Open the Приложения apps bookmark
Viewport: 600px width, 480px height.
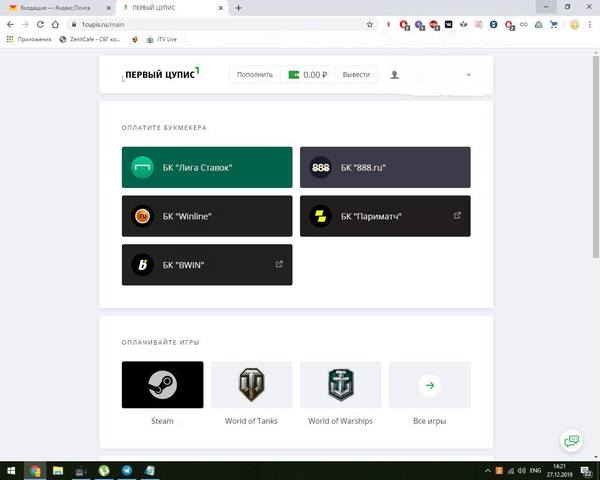pos(29,39)
